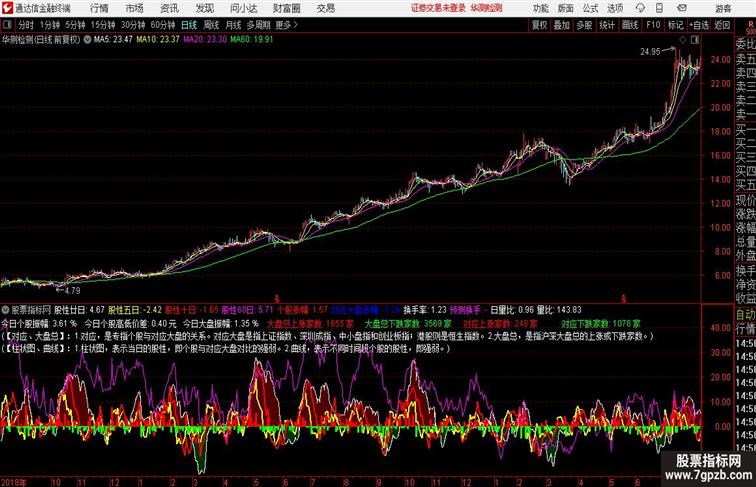Click the 2018年 date label on the time axis
This screenshot has height=487, width=756.
14,482
